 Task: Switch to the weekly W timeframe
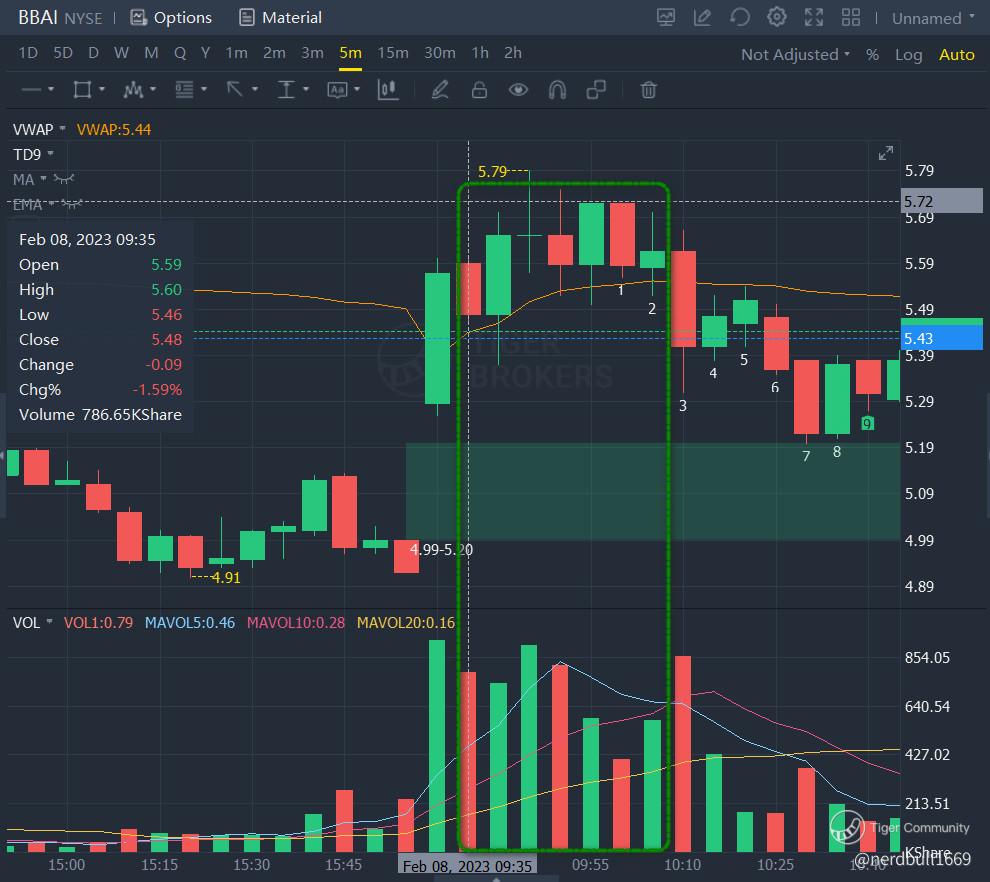tap(121, 53)
